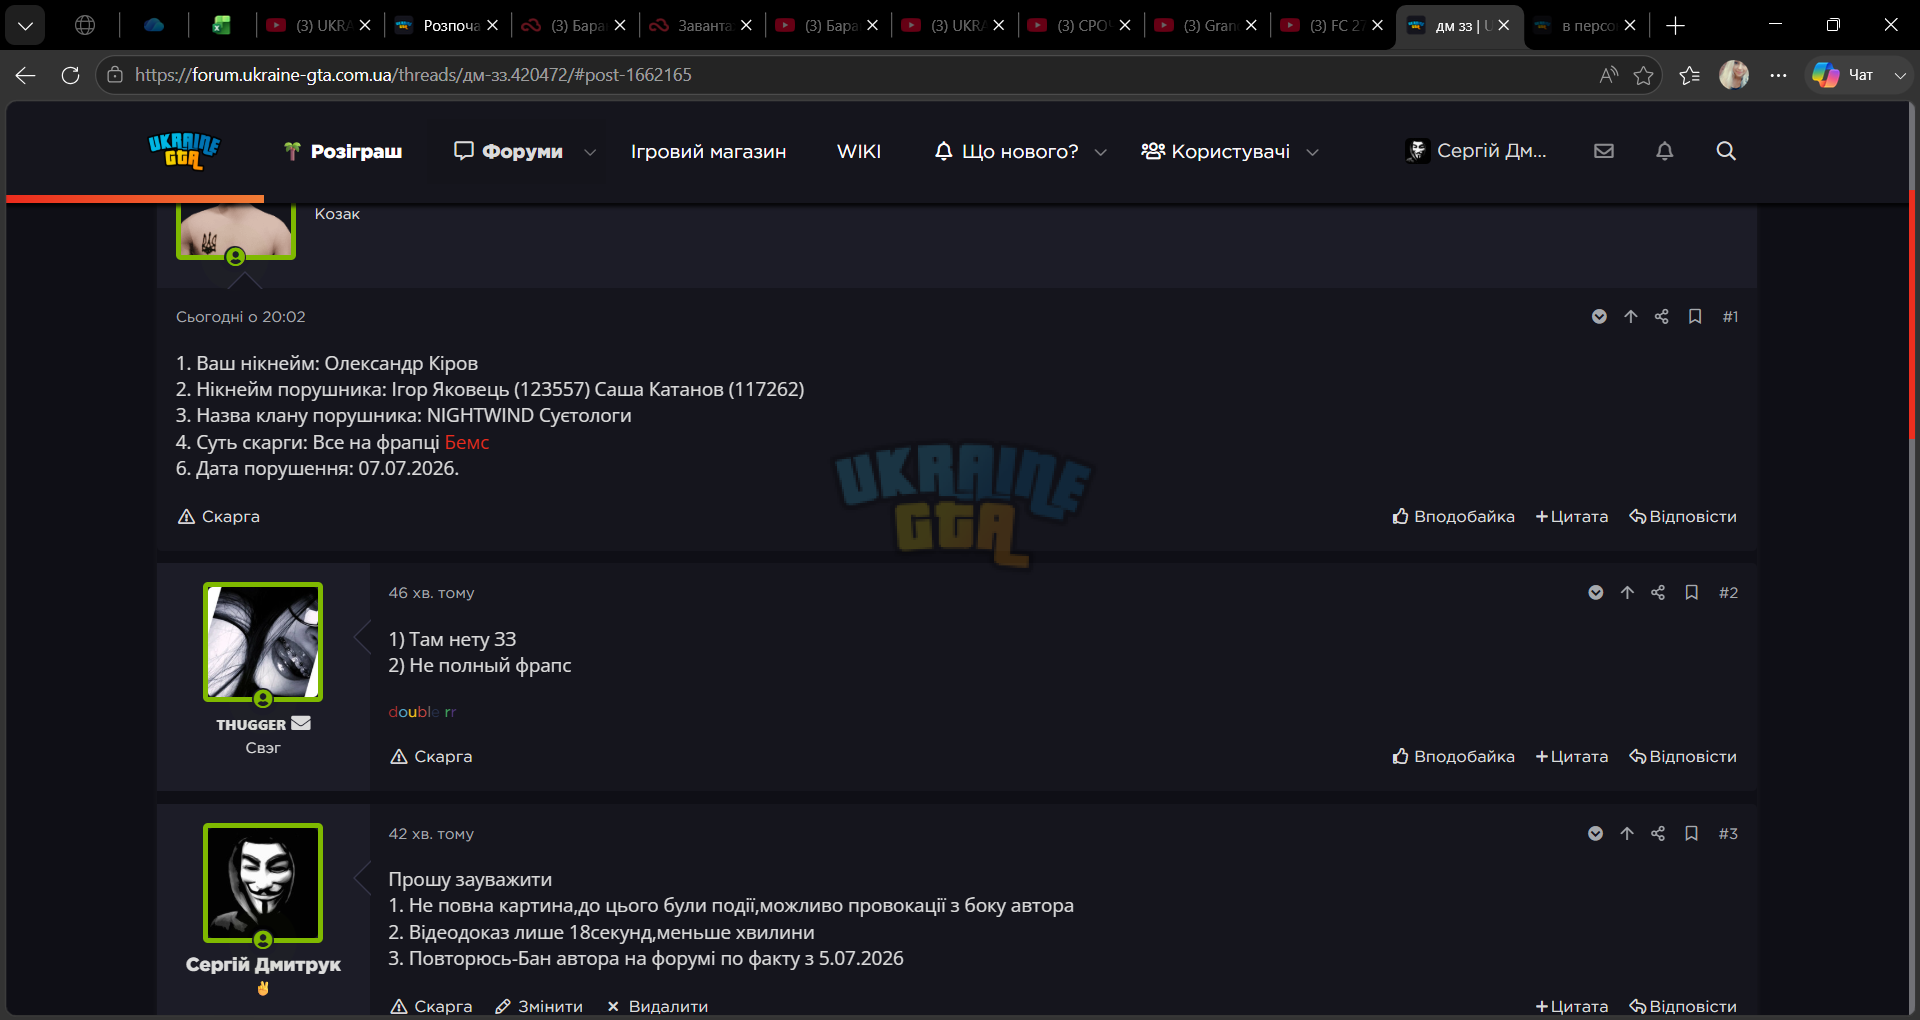Screen dimensions: 1920x1020
Task: Toggle the select-post checkmark on post #1
Action: (1599, 317)
